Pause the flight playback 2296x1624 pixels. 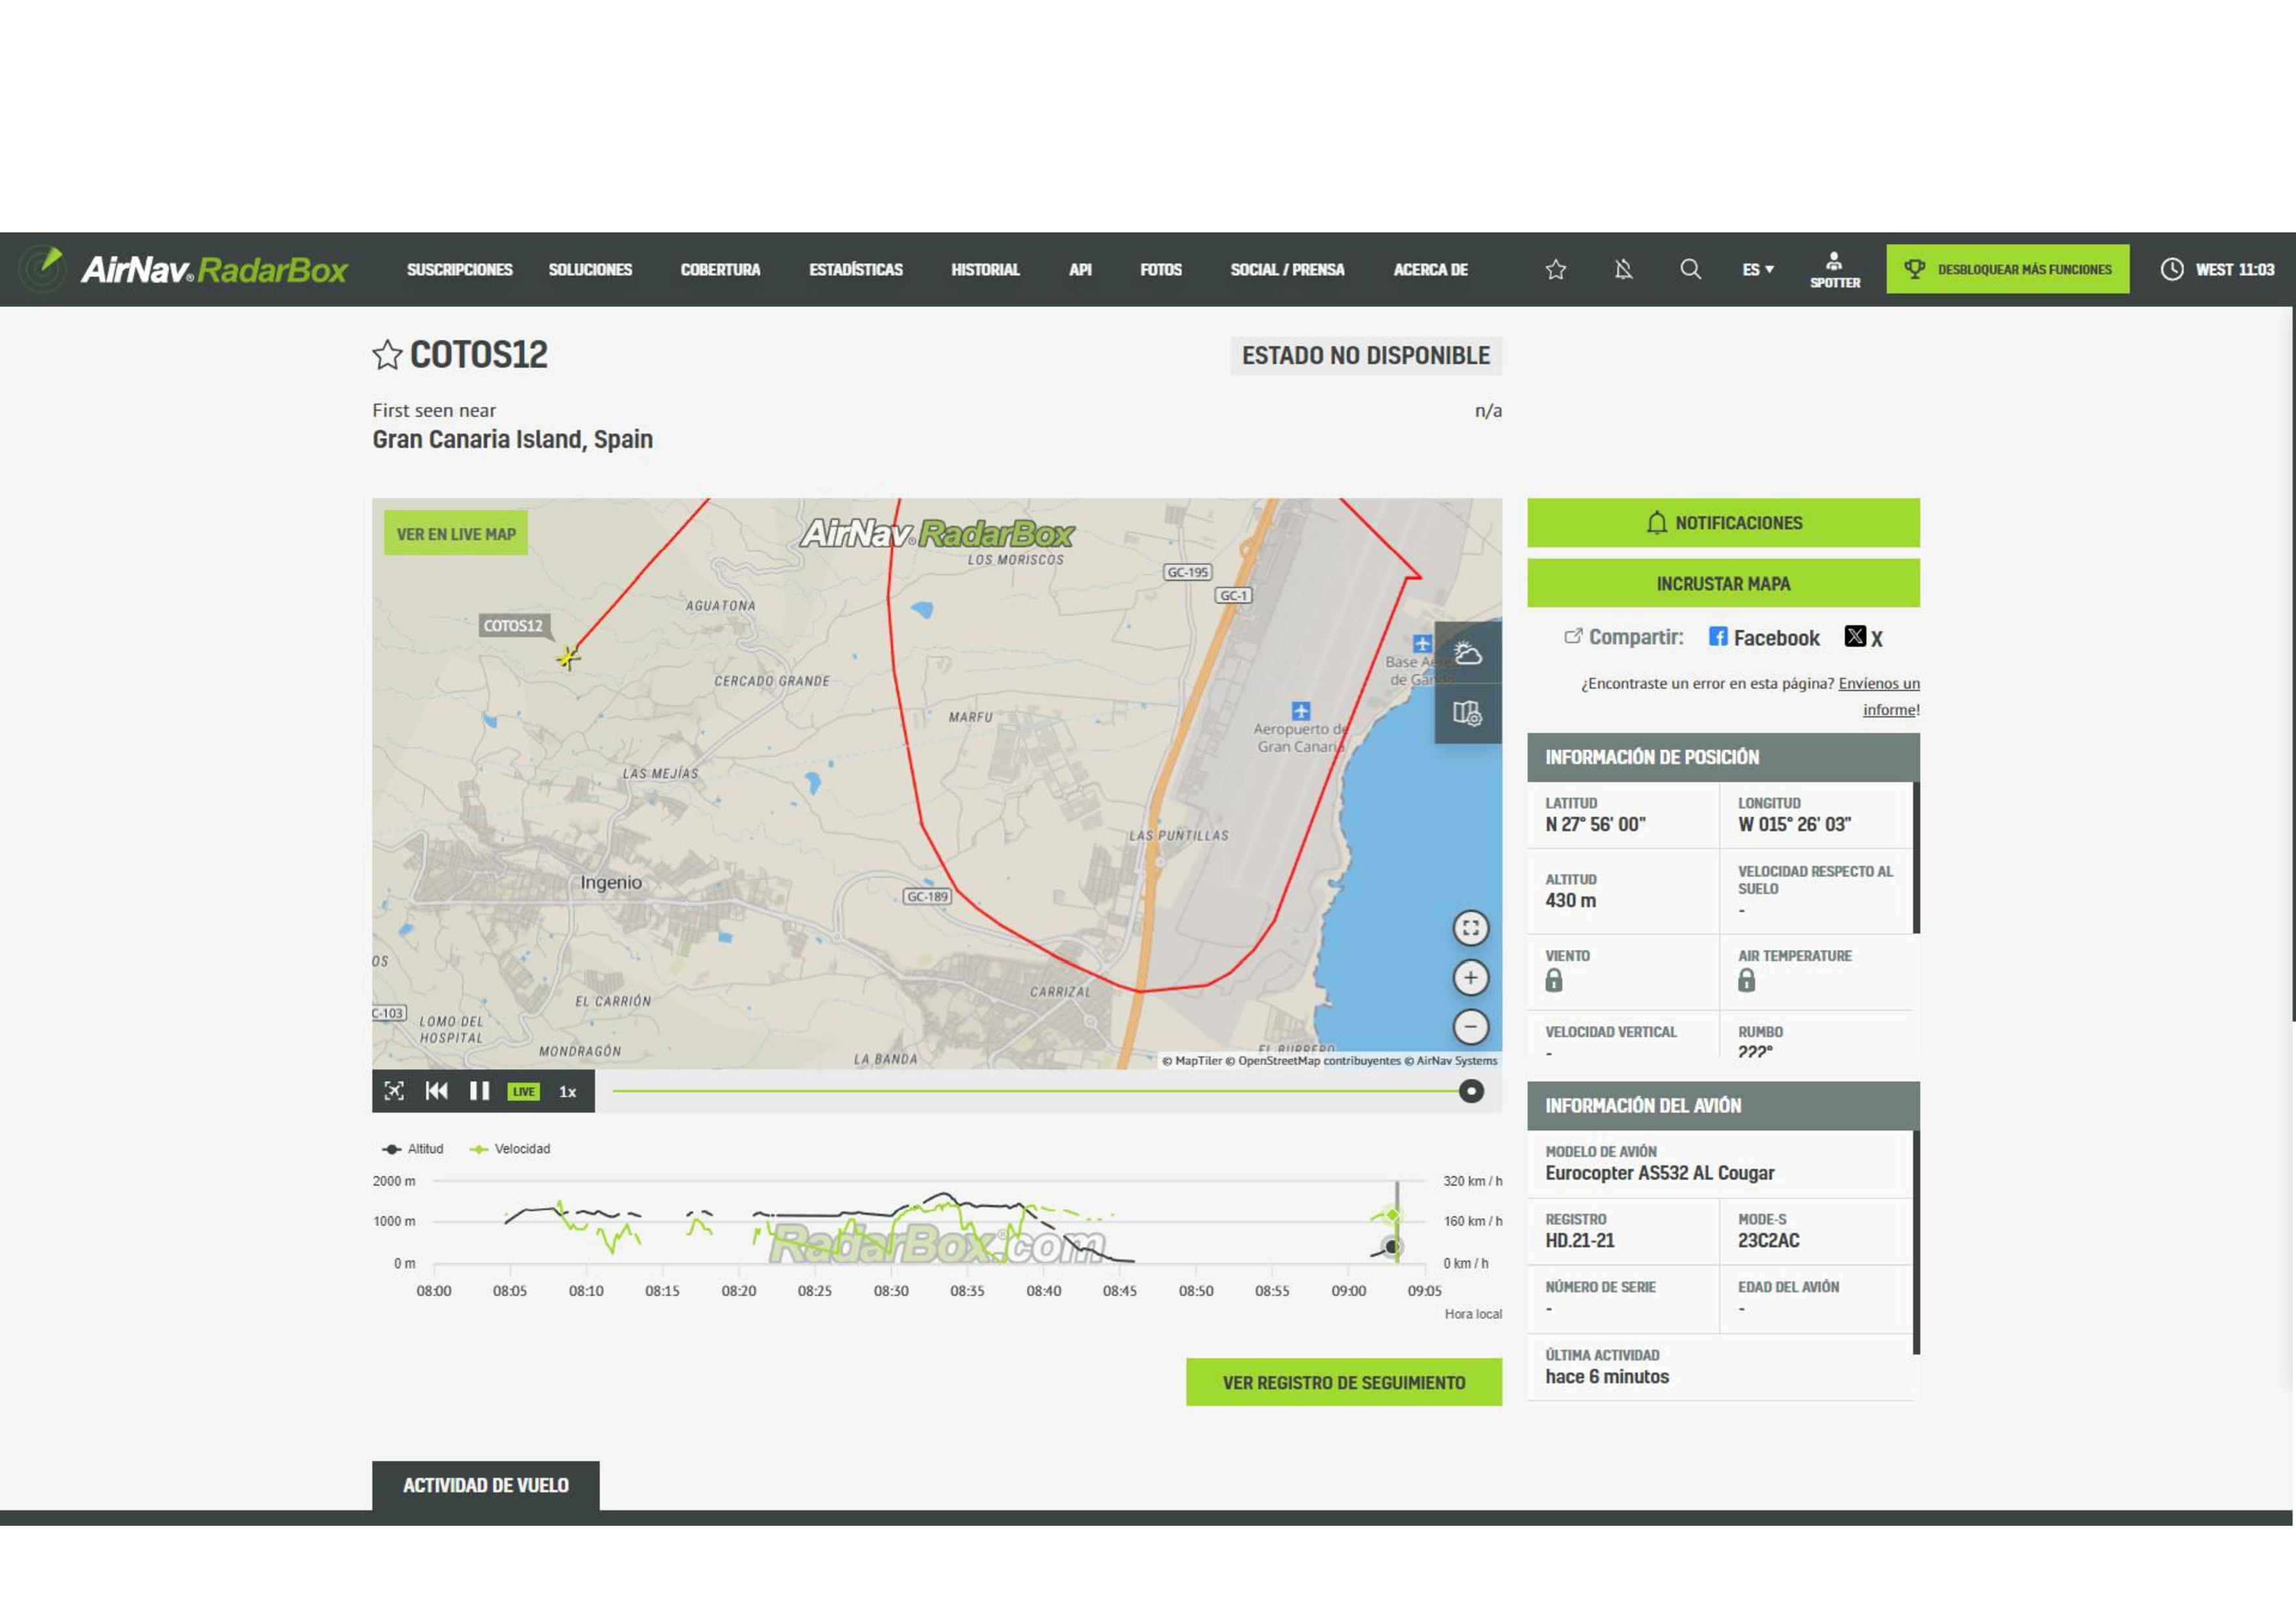tap(480, 1091)
